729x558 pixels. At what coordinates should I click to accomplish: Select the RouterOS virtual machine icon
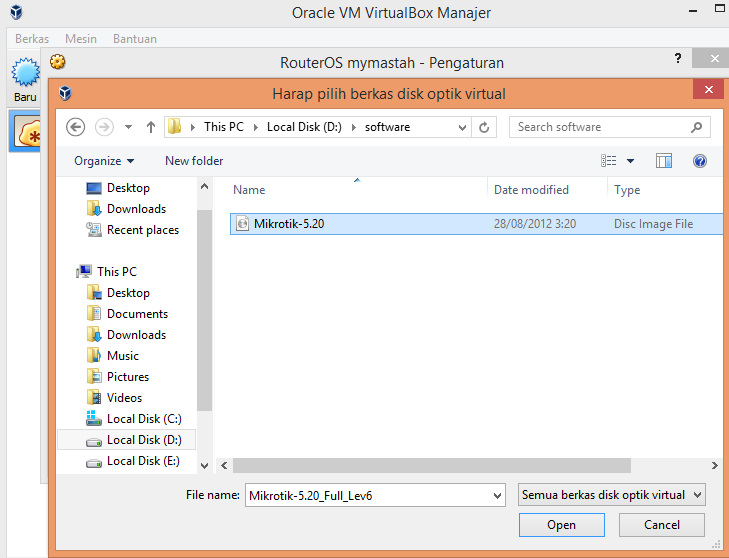pyautogui.click(x=28, y=131)
